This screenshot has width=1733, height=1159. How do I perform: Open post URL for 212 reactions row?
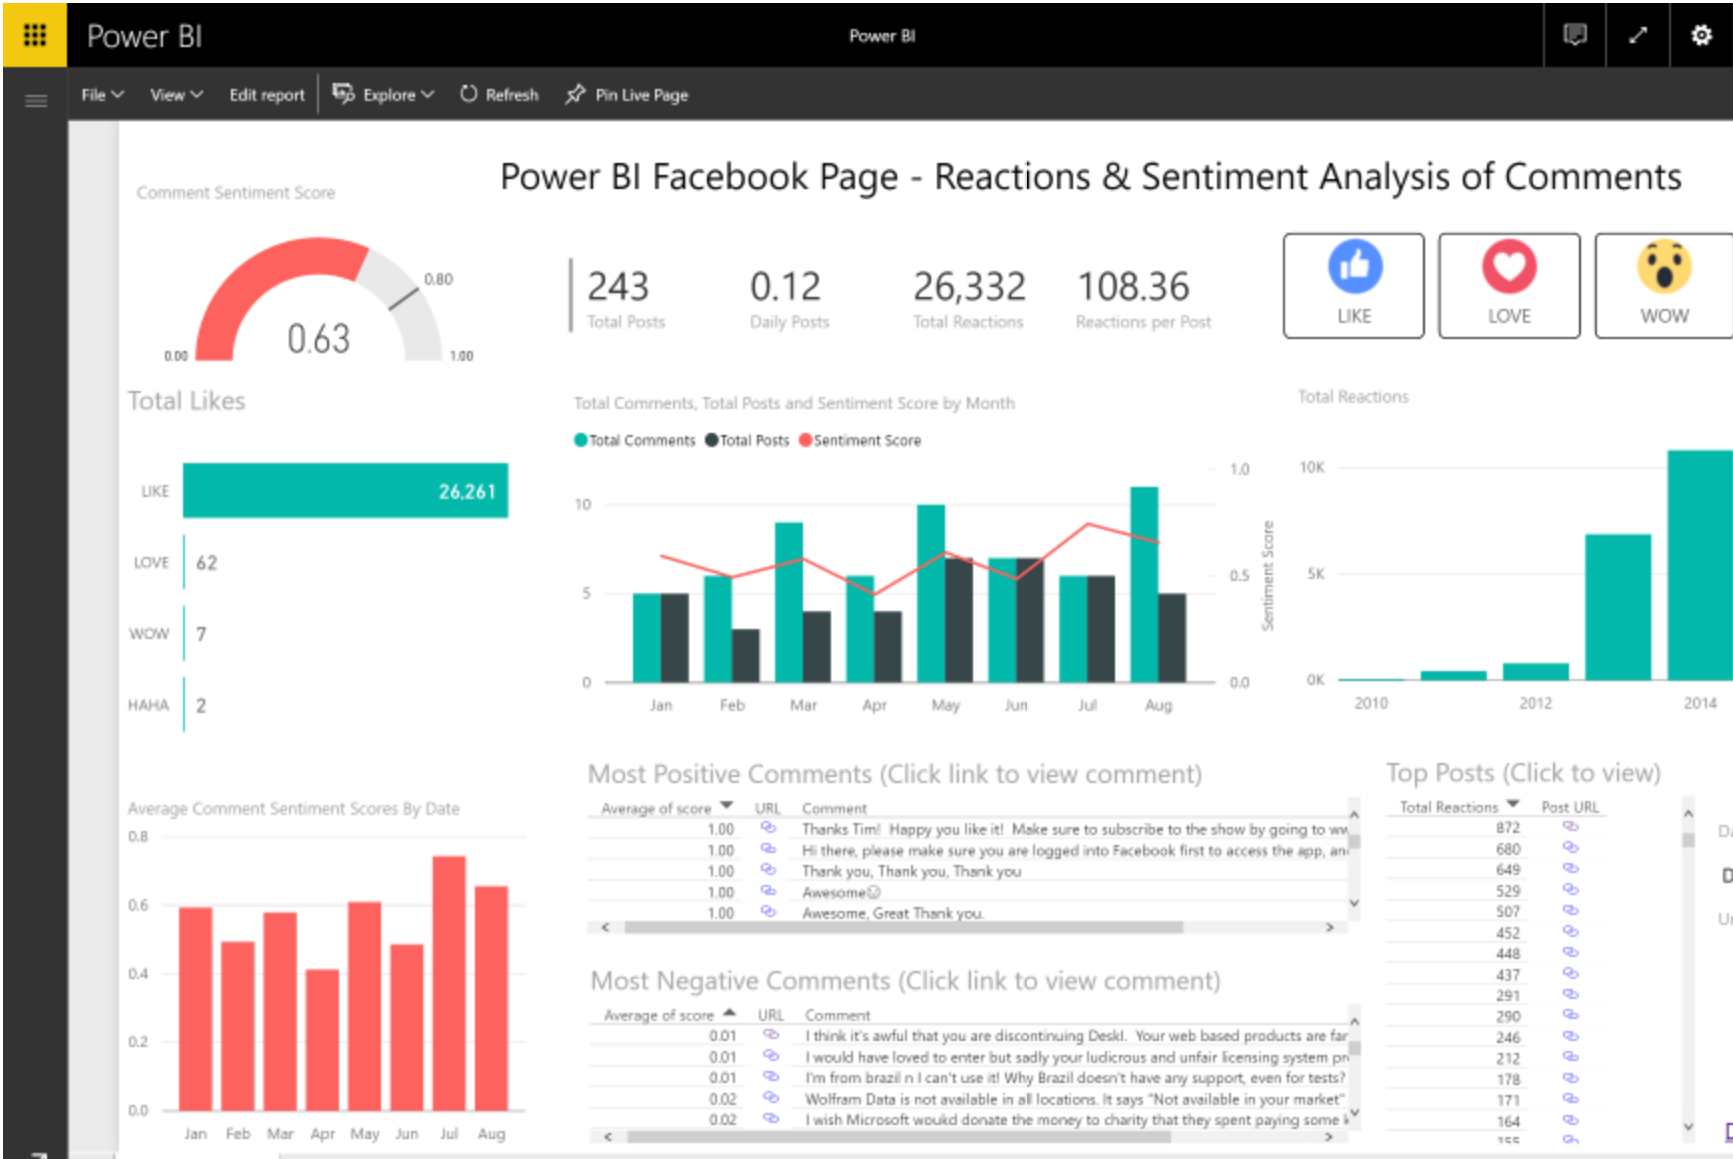[x=1571, y=1058]
